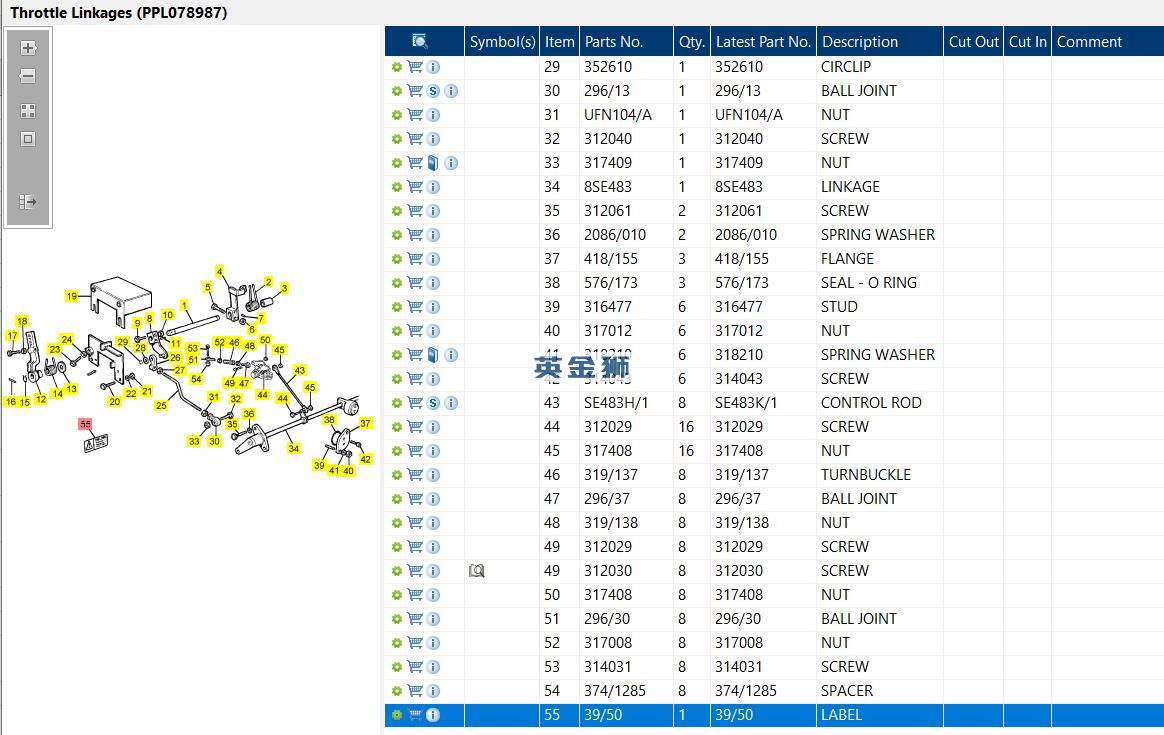Click the single-square fit icon in diagram toolbar

click(27, 139)
